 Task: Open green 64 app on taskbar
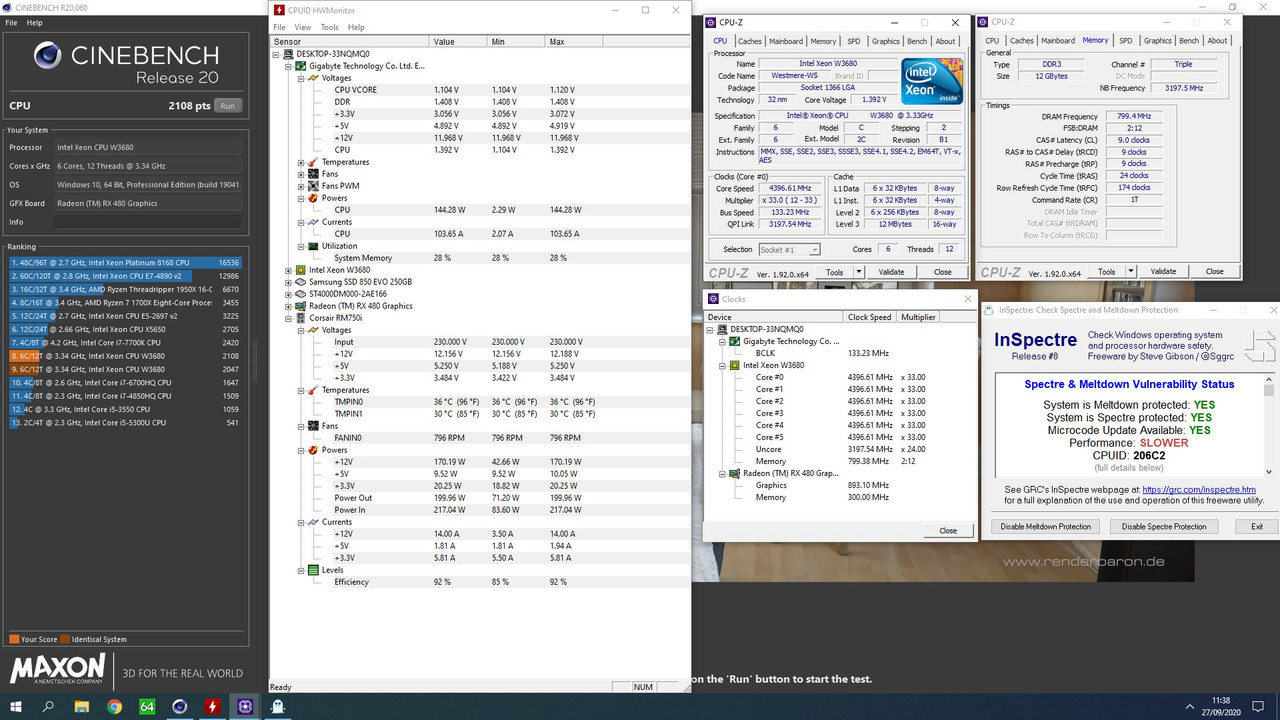click(147, 706)
